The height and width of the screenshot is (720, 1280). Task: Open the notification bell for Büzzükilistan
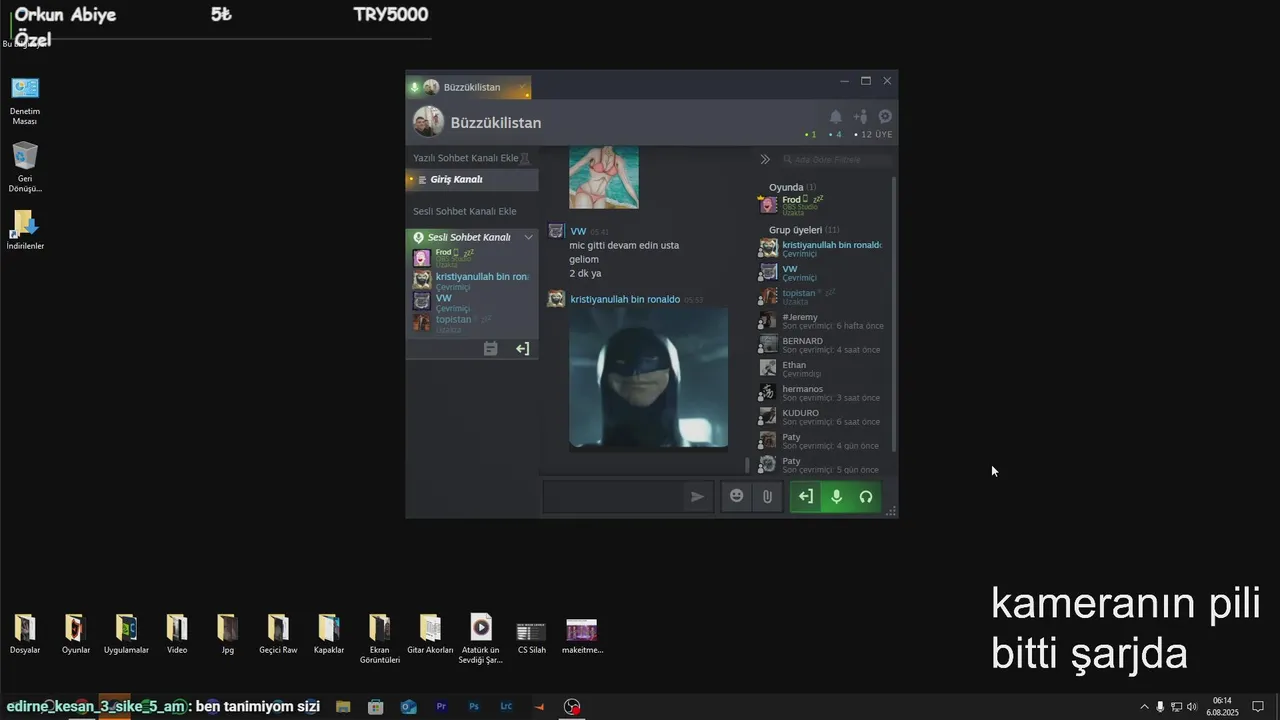point(836,117)
